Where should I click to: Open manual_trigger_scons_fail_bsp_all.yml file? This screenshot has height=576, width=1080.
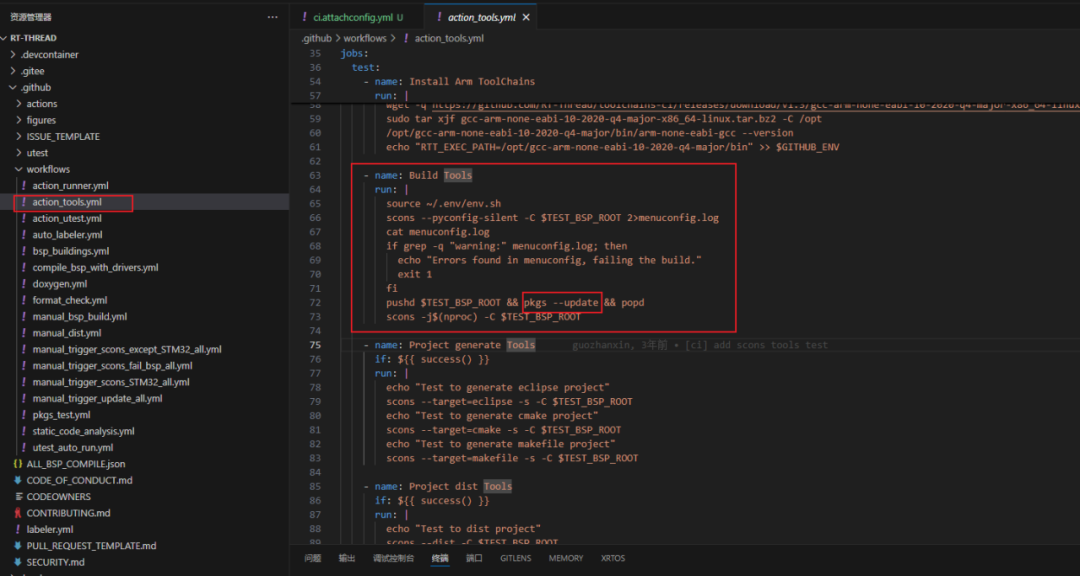coord(112,366)
